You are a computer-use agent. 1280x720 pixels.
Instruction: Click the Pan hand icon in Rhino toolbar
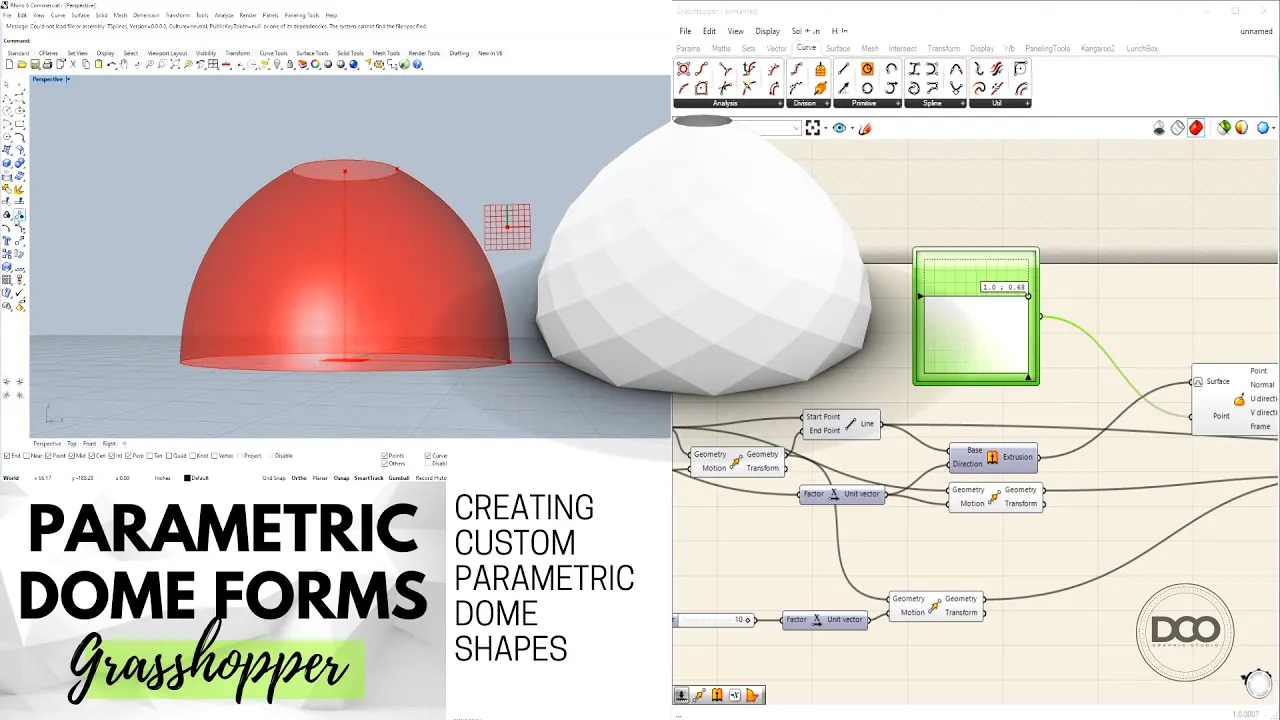124,64
